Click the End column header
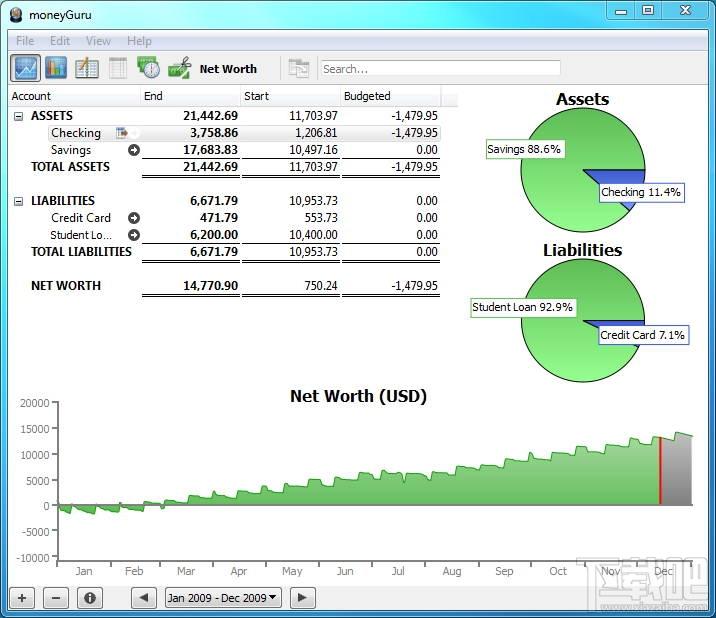The width and height of the screenshot is (716, 618). coord(190,96)
